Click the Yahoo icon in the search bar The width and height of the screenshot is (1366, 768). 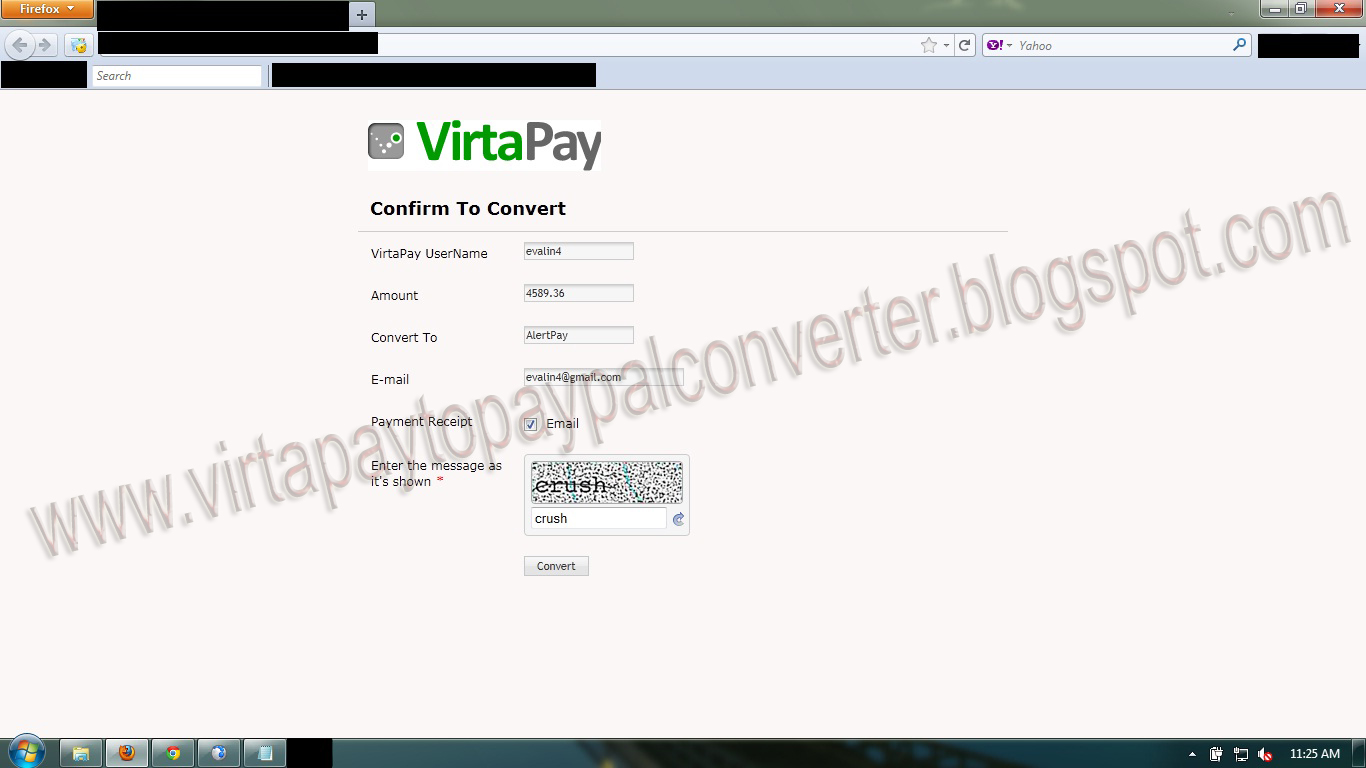995,44
